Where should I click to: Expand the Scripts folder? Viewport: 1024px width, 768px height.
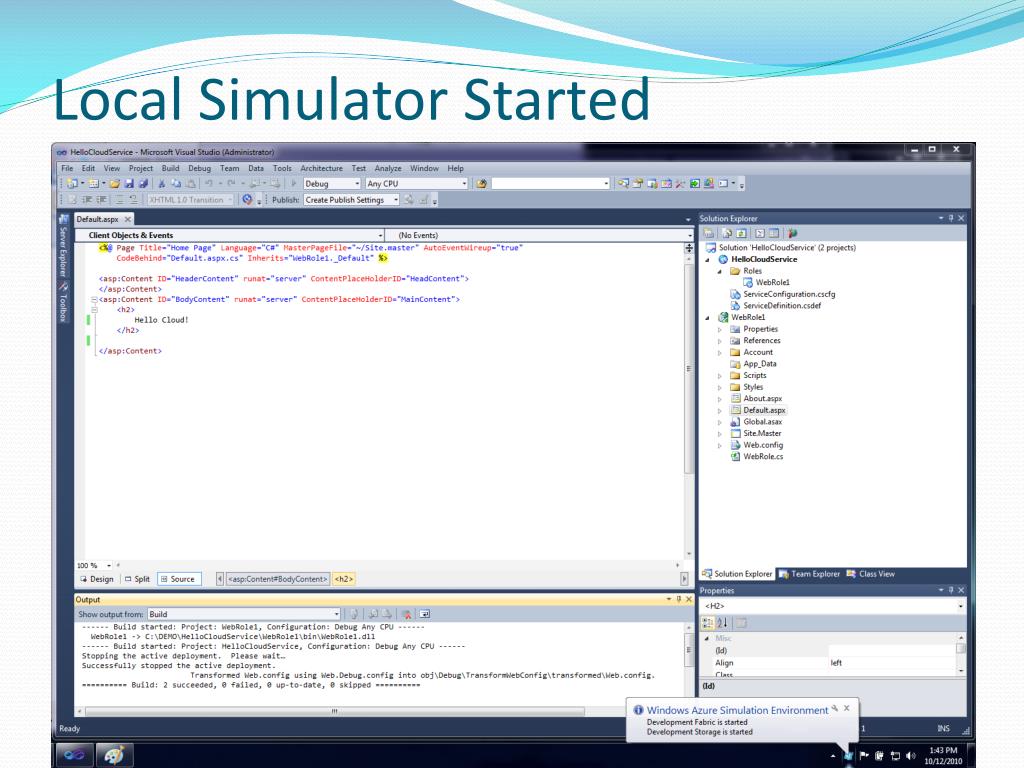[720, 376]
